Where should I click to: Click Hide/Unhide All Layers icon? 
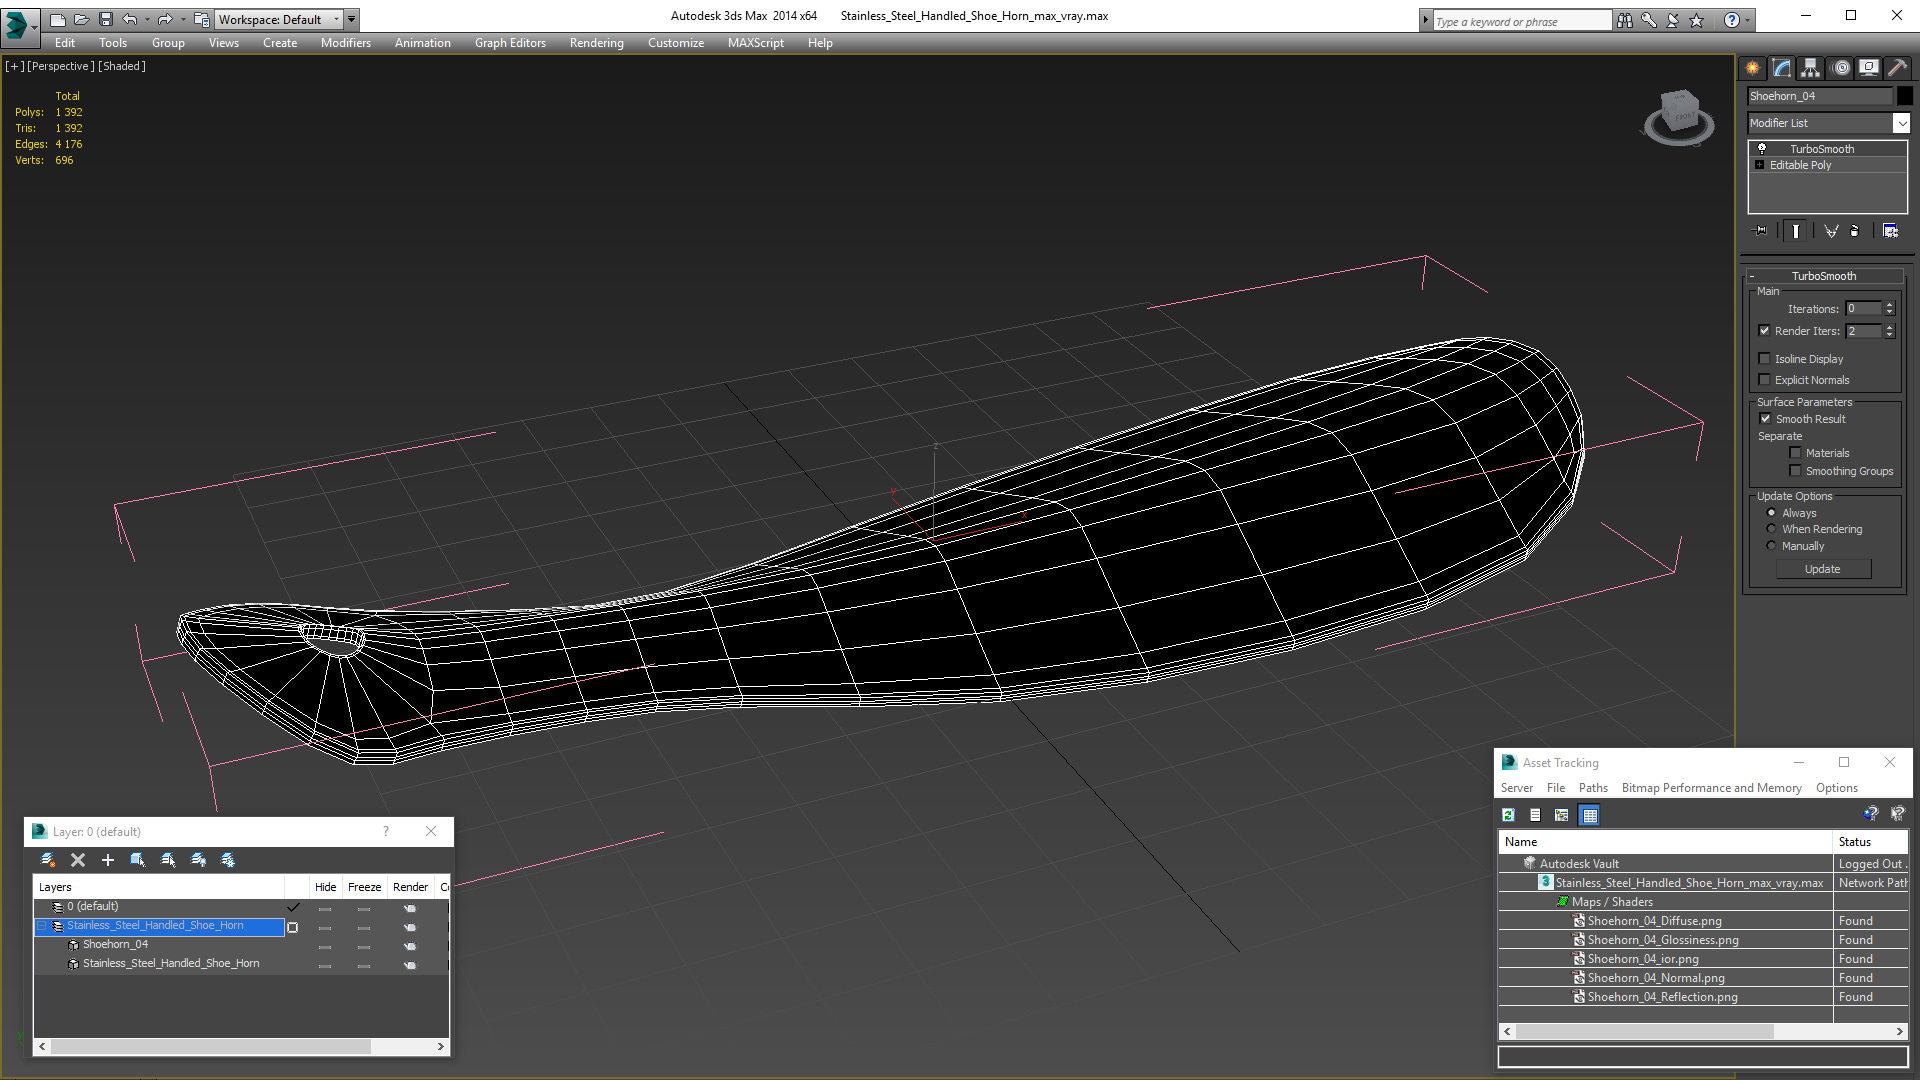coord(198,860)
